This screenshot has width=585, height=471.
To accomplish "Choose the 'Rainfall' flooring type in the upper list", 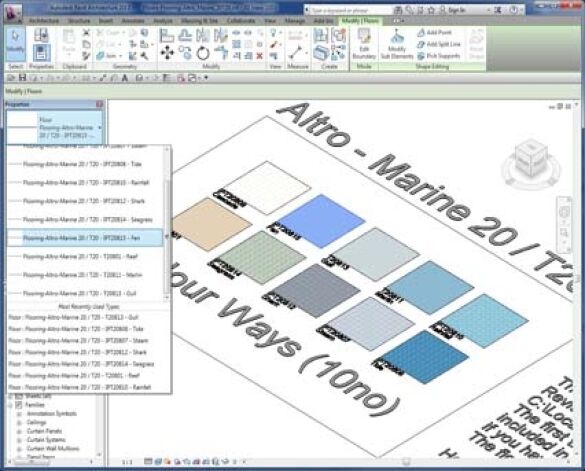I will click(85, 183).
